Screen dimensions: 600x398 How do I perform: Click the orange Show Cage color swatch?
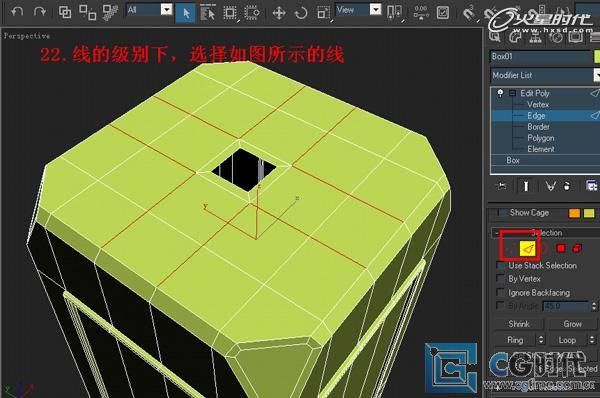574,213
